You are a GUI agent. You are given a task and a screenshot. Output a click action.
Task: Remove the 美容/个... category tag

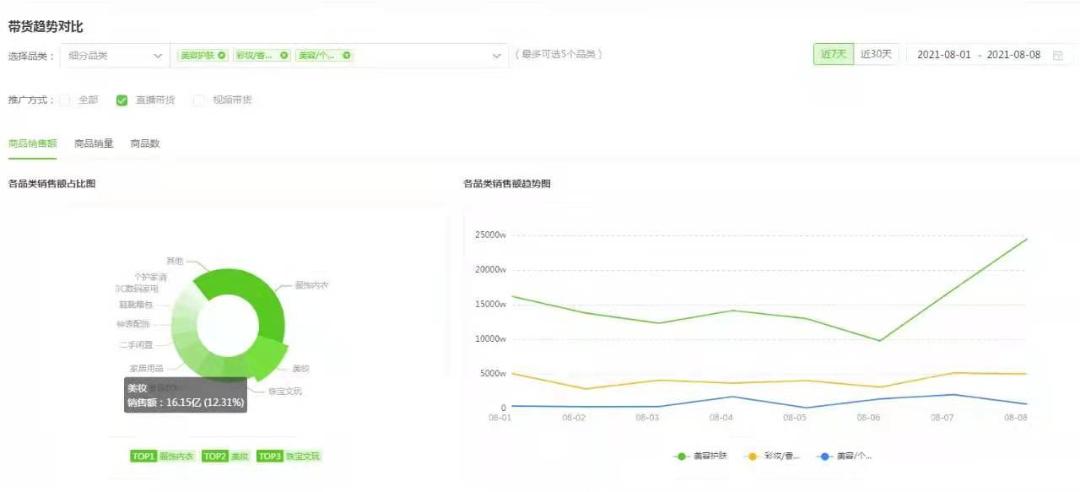click(347, 55)
